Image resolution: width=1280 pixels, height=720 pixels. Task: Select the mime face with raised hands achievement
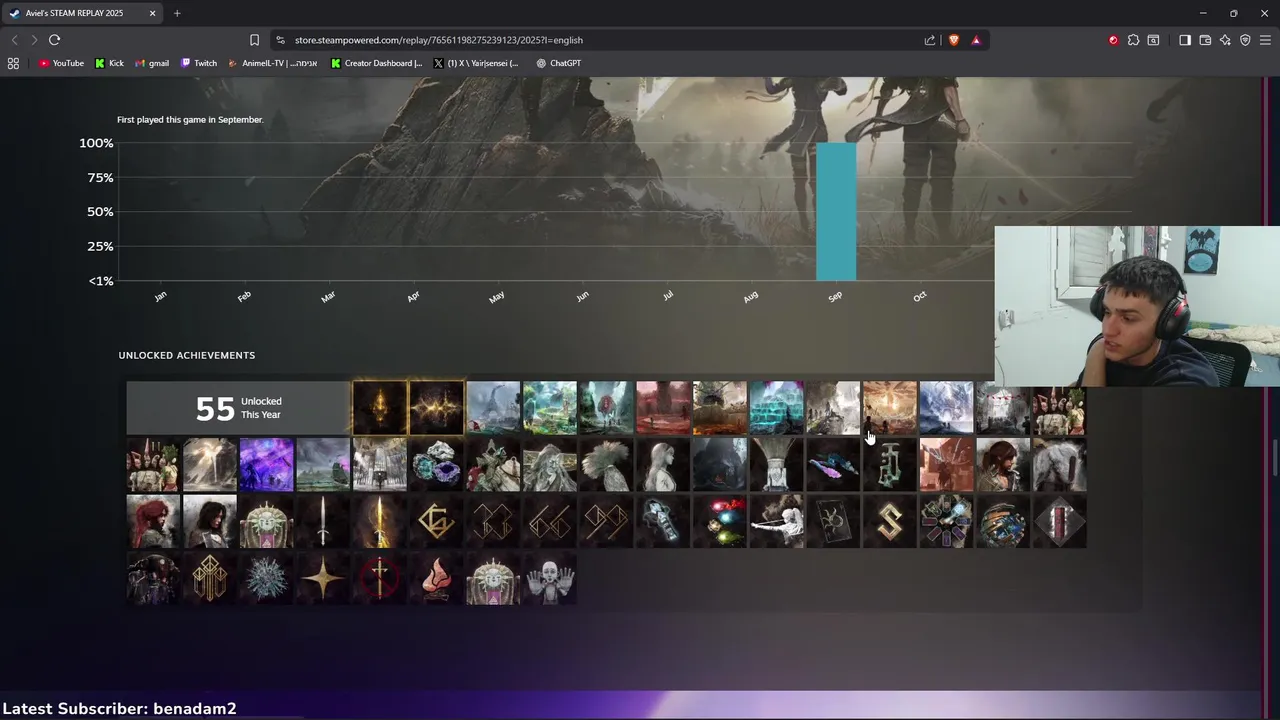click(x=550, y=578)
